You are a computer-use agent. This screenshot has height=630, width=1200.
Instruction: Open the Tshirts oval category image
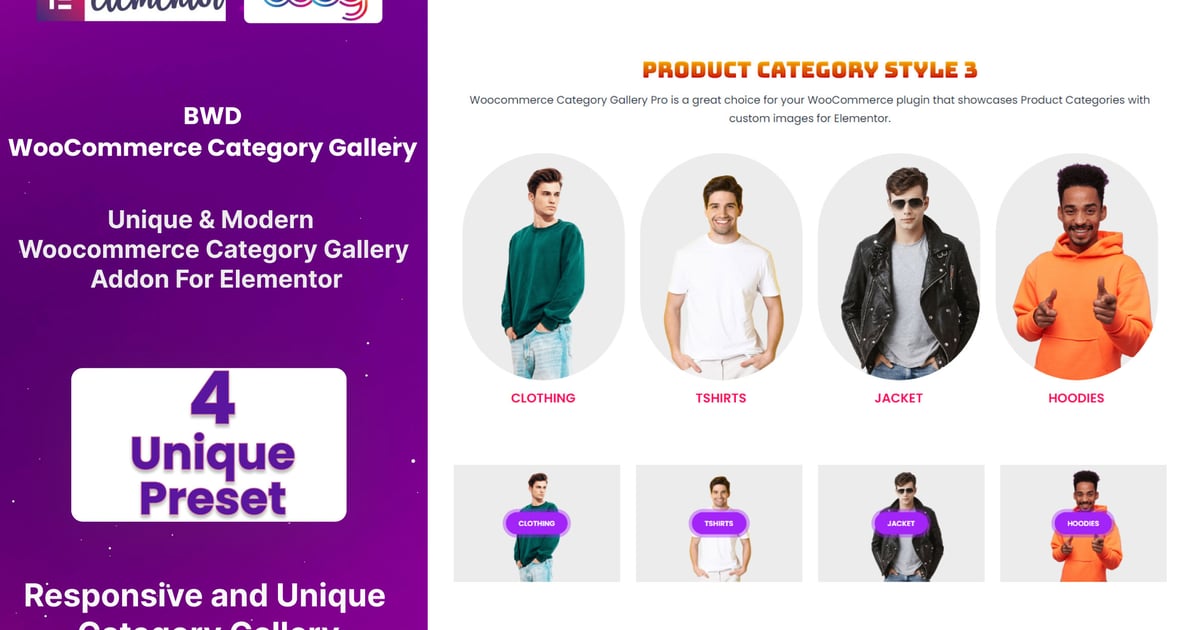coord(721,267)
